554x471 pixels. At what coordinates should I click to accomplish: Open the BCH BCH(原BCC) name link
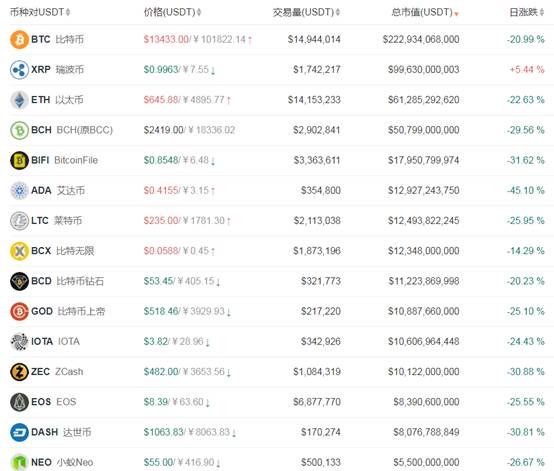tap(72, 130)
